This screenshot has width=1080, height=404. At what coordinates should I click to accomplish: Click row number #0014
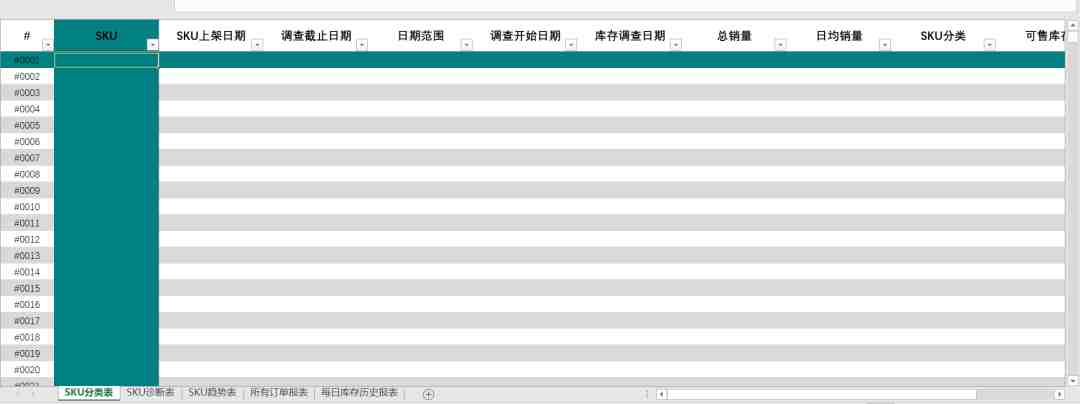click(27, 272)
